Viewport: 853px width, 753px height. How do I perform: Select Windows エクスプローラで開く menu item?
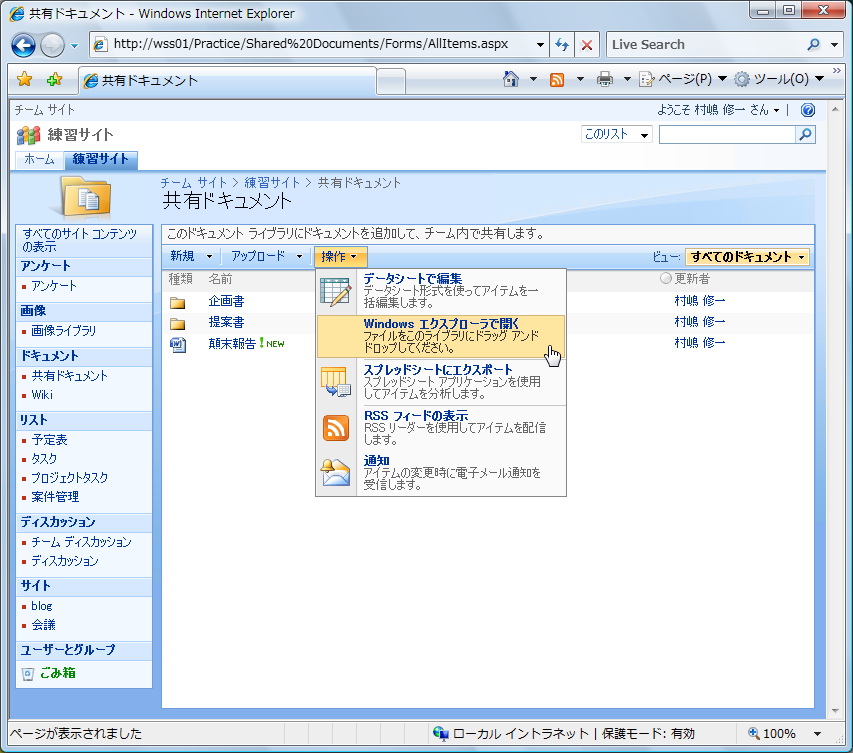coord(440,336)
